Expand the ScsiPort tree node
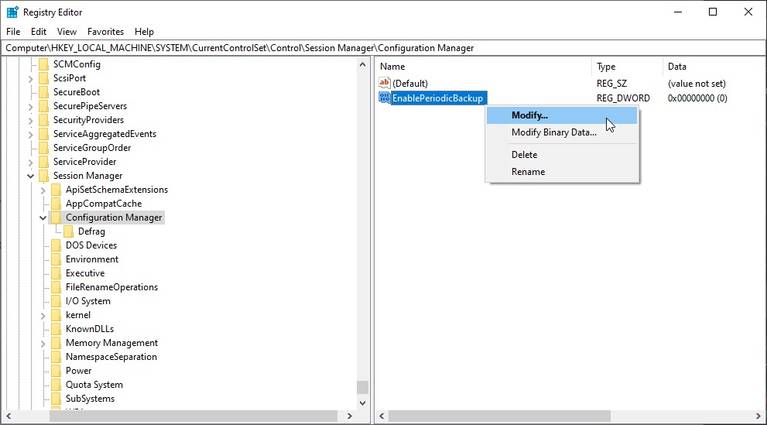767x425 pixels. click(30, 79)
